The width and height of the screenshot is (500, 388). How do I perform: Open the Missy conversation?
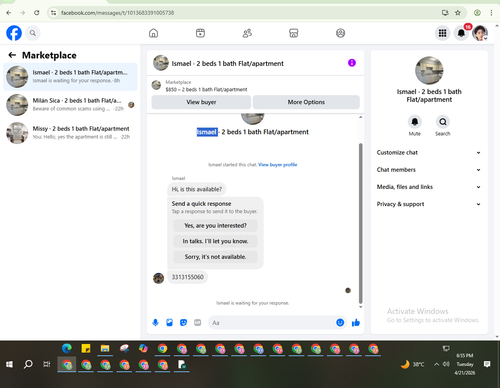(x=70, y=133)
